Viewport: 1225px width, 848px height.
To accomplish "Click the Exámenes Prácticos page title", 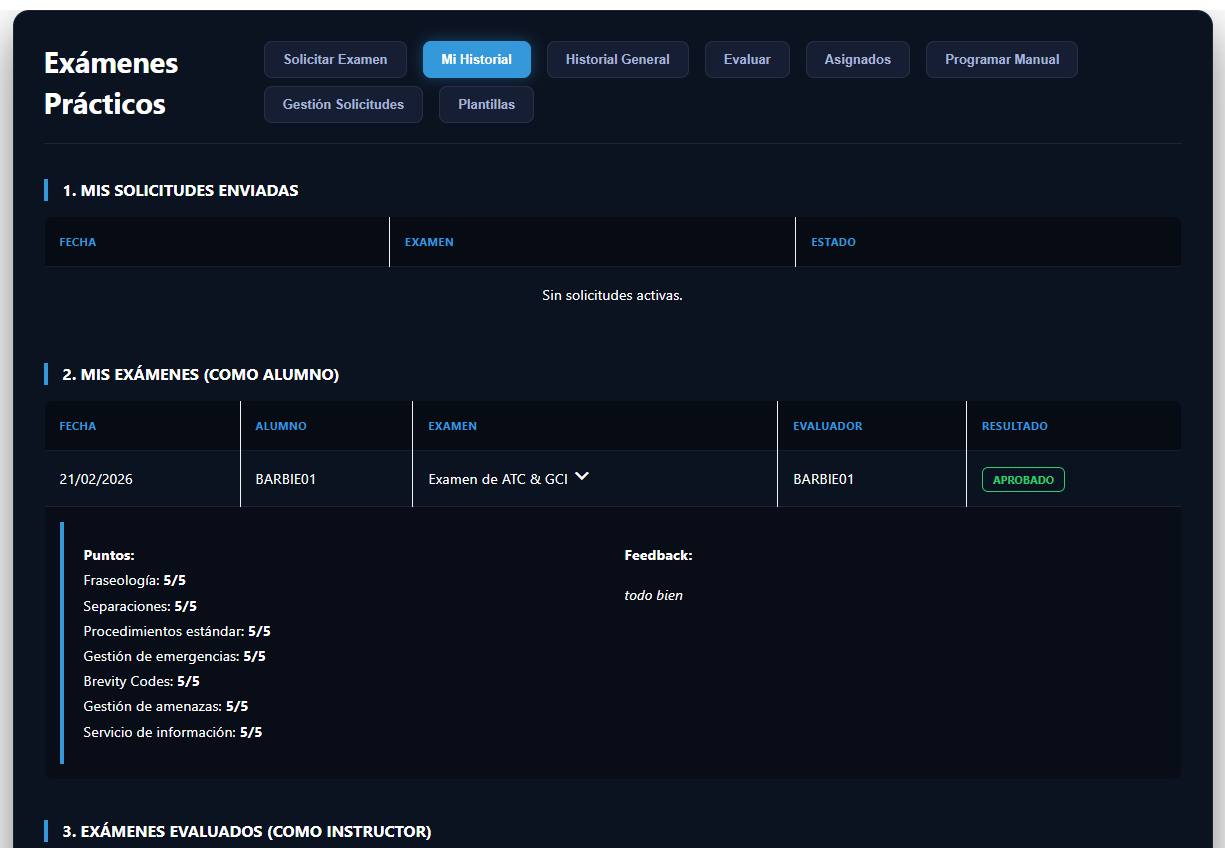I will tap(111, 83).
